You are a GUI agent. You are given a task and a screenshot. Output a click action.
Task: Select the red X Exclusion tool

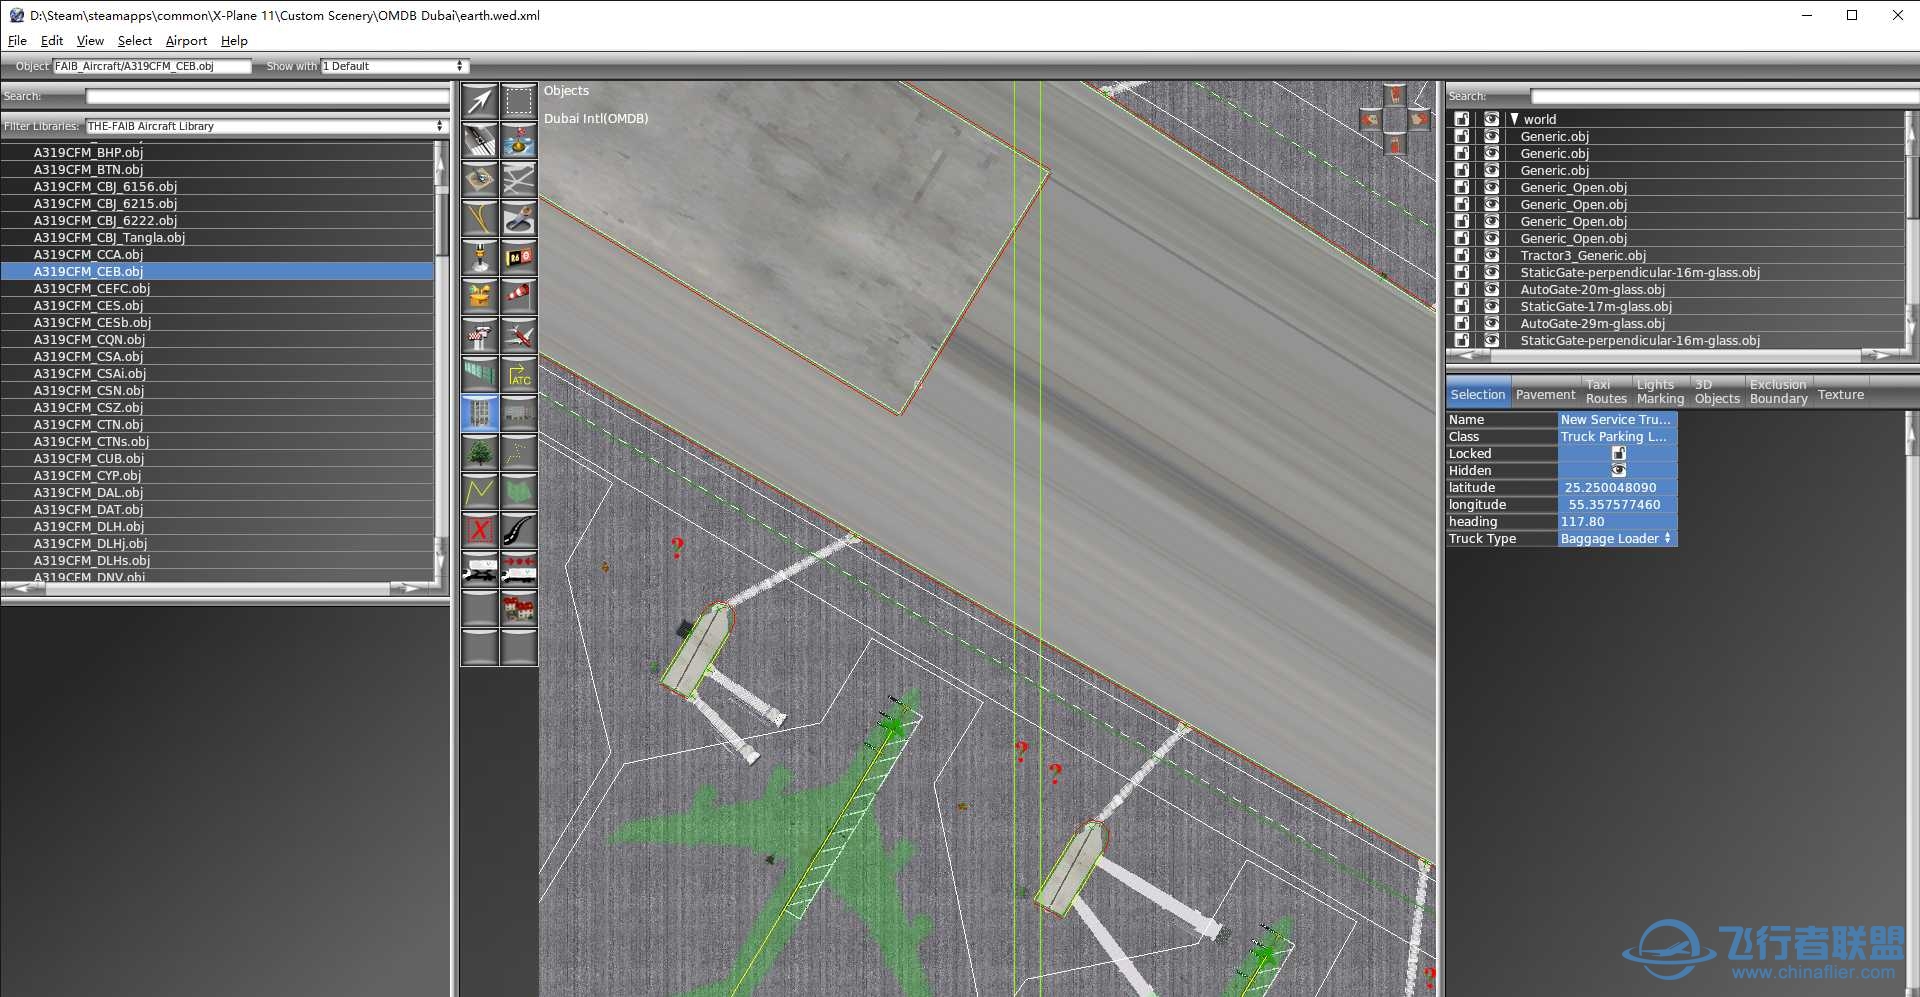pos(480,530)
